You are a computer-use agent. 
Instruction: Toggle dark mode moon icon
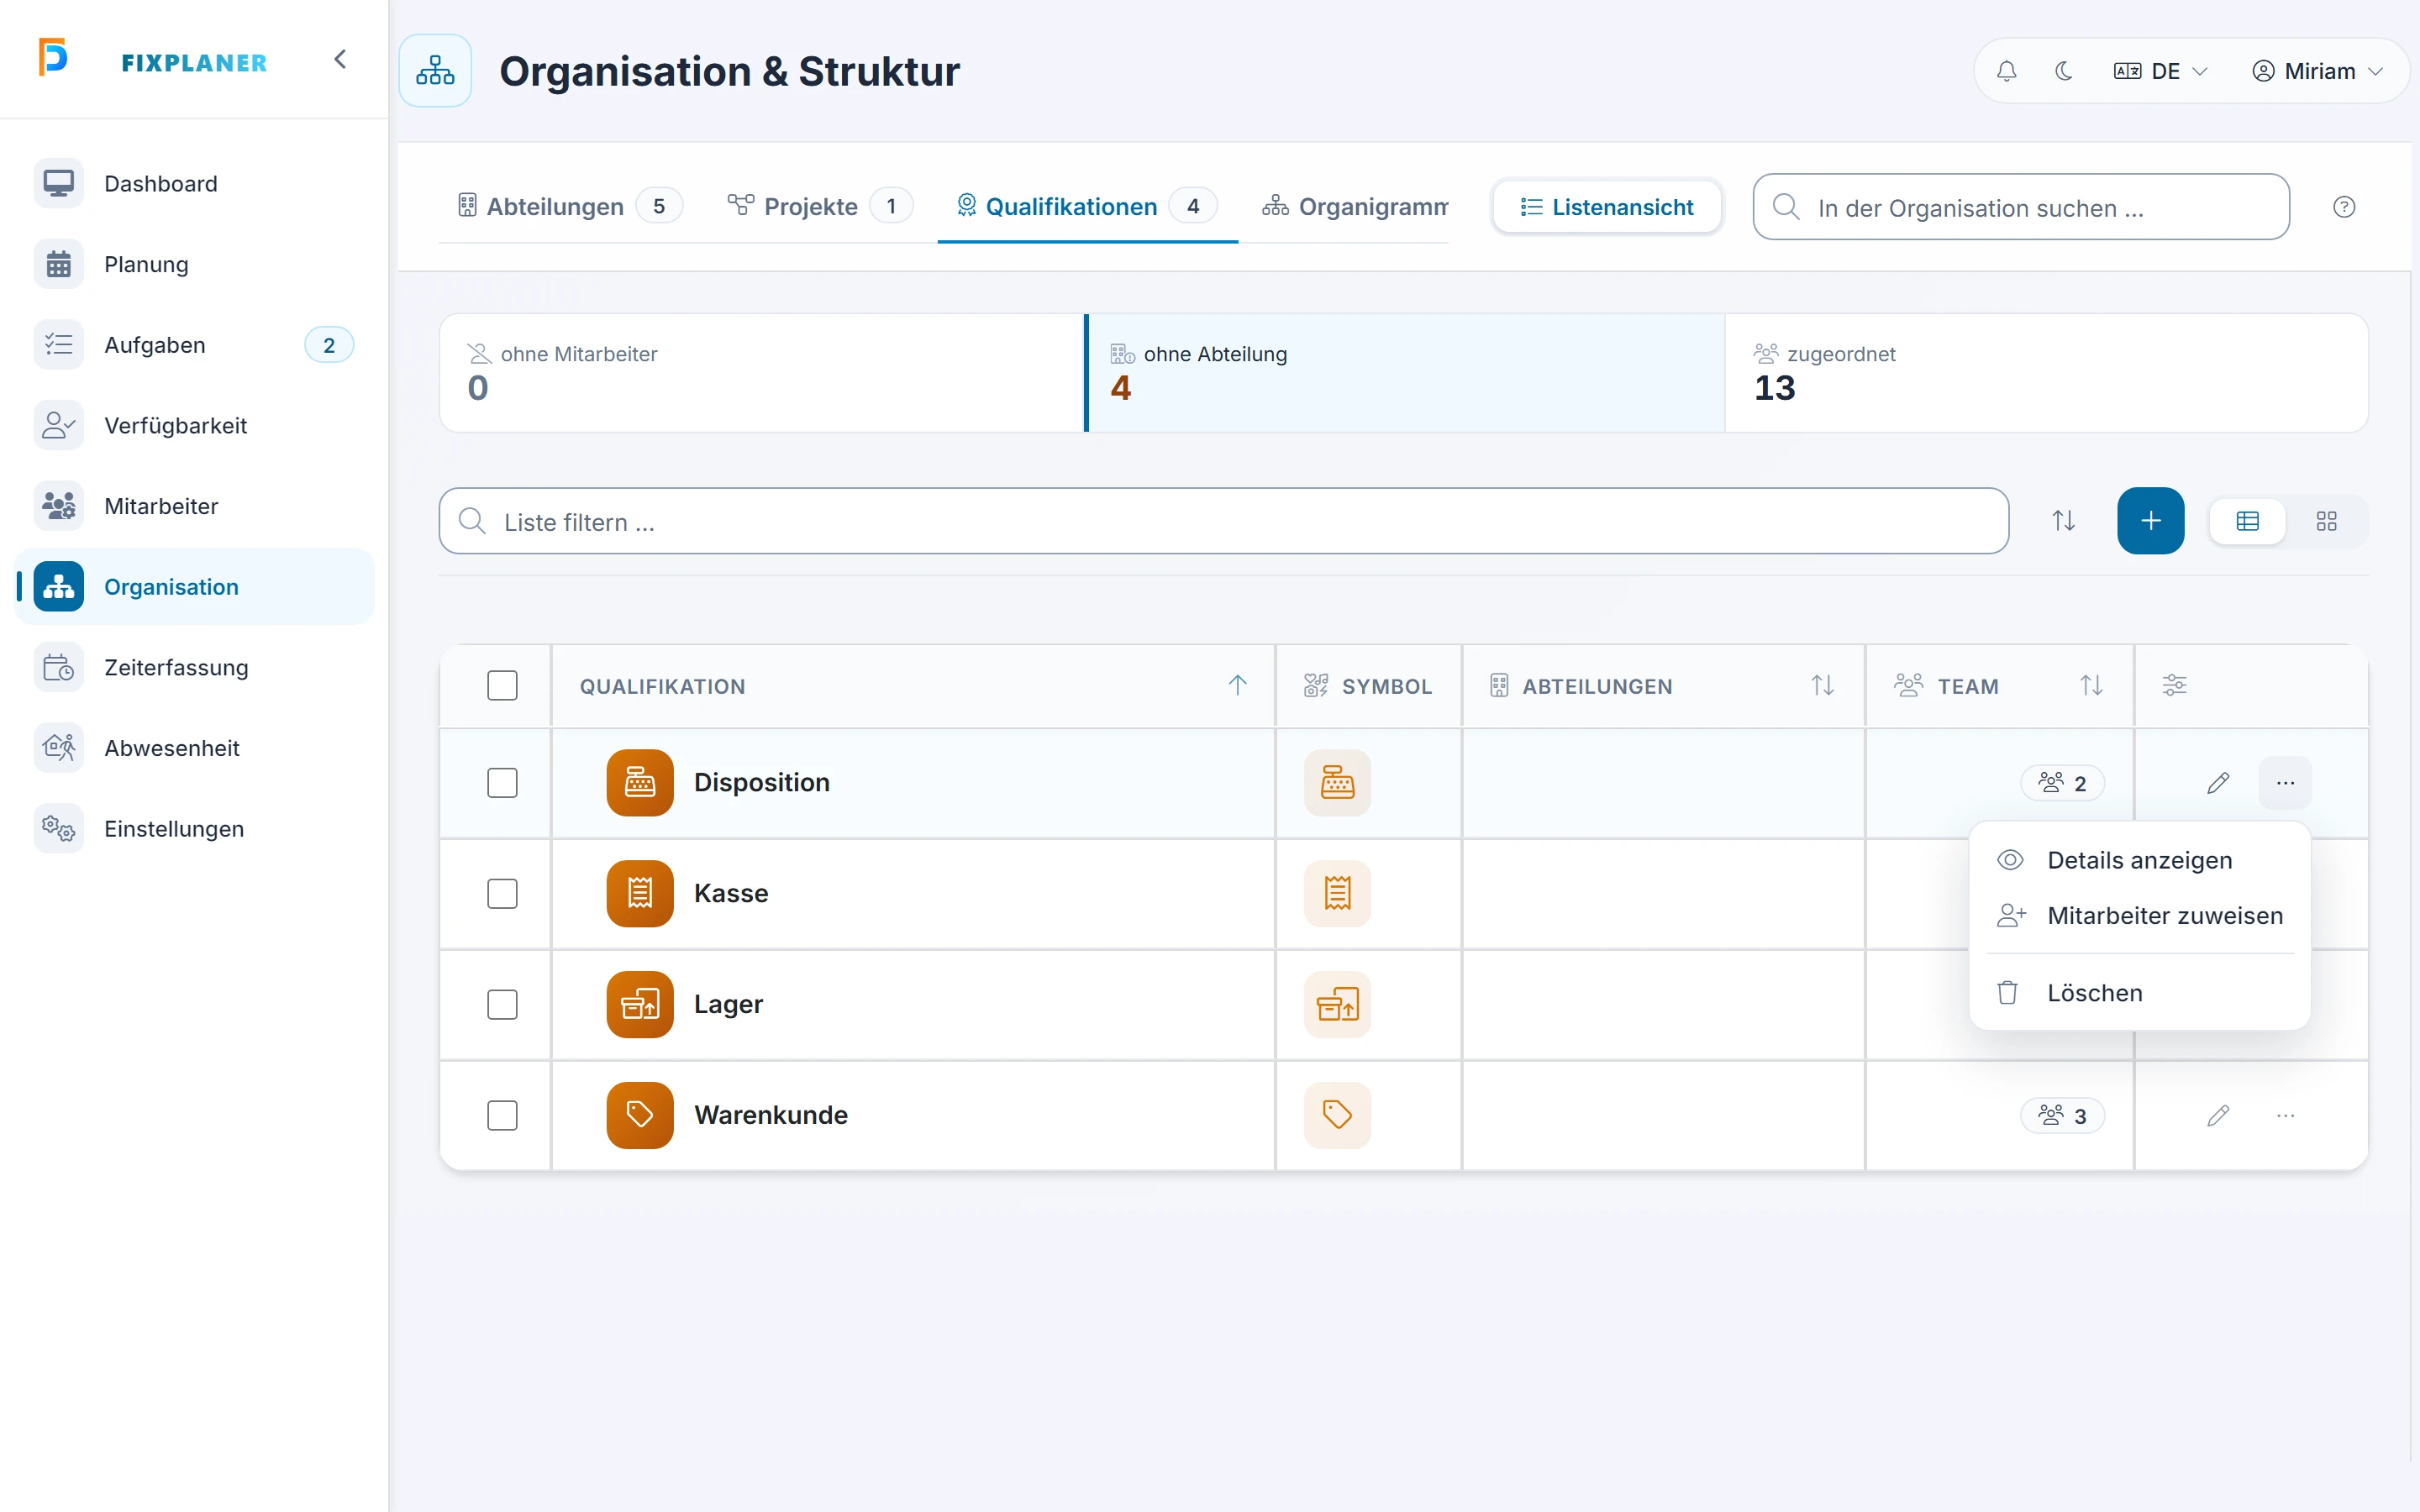point(2063,71)
